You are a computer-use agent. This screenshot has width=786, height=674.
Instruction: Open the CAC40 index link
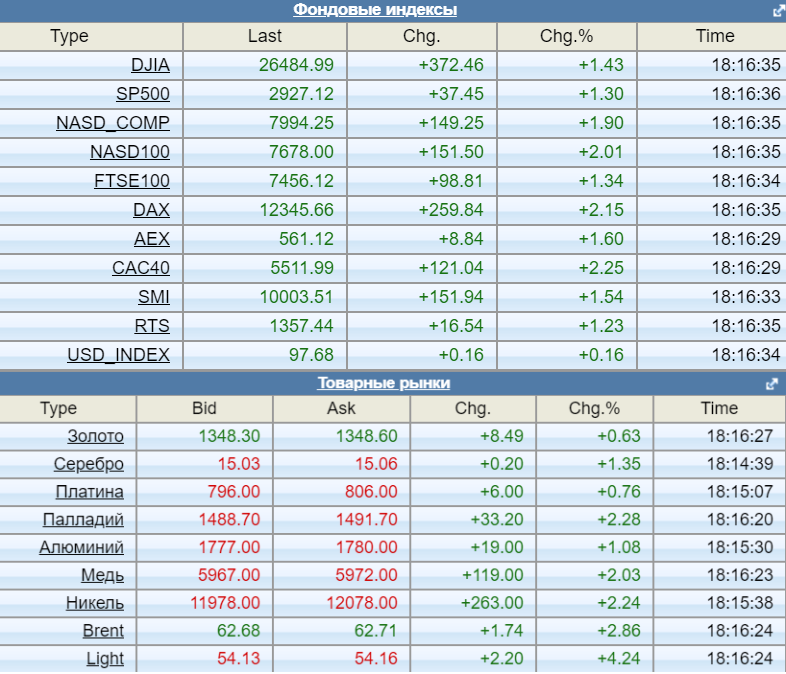pyautogui.click(x=141, y=268)
